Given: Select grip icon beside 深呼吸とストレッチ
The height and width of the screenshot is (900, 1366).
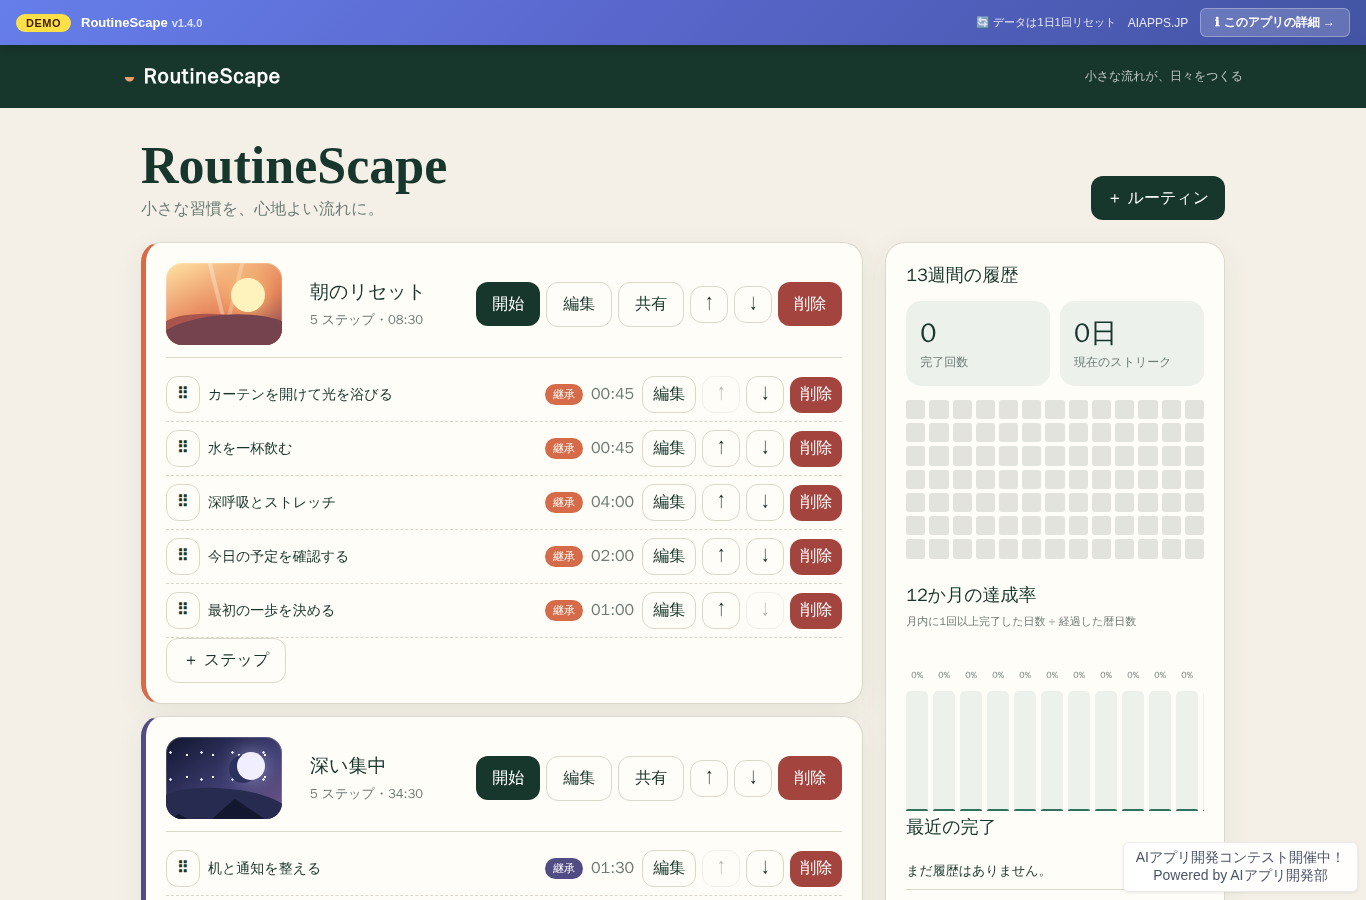Looking at the screenshot, I should (183, 502).
